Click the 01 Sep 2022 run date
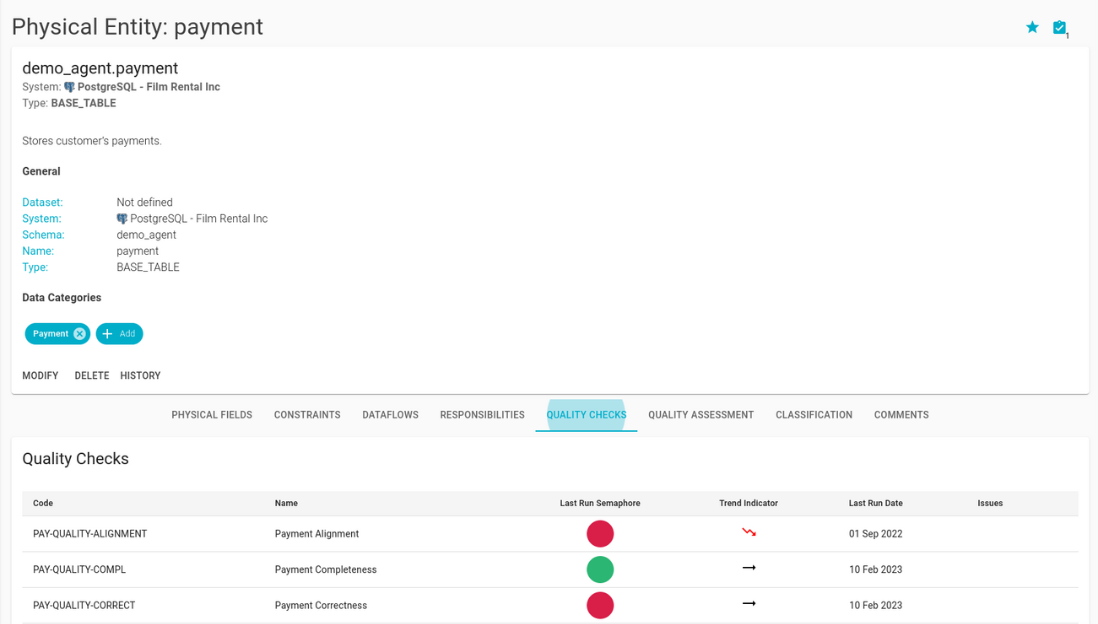The height and width of the screenshot is (624, 1098). click(875, 534)
